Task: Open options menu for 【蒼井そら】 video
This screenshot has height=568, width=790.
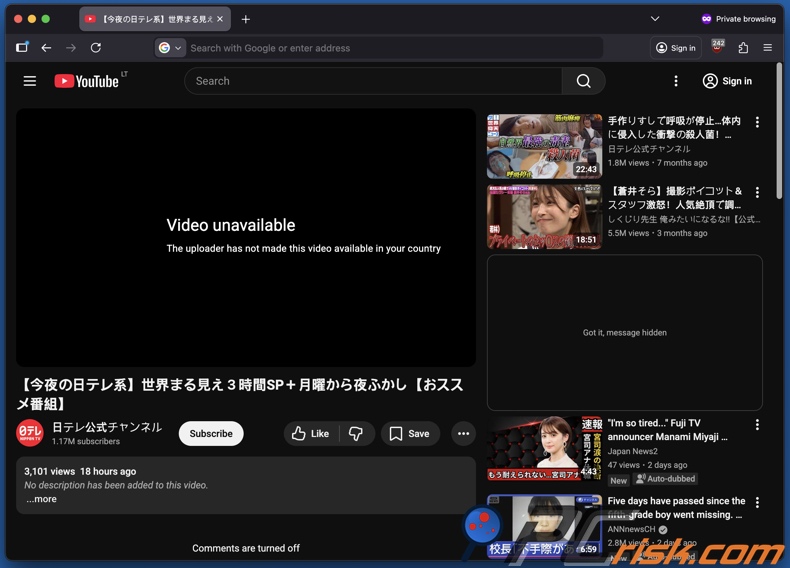Action: click(x=757, y=192)
